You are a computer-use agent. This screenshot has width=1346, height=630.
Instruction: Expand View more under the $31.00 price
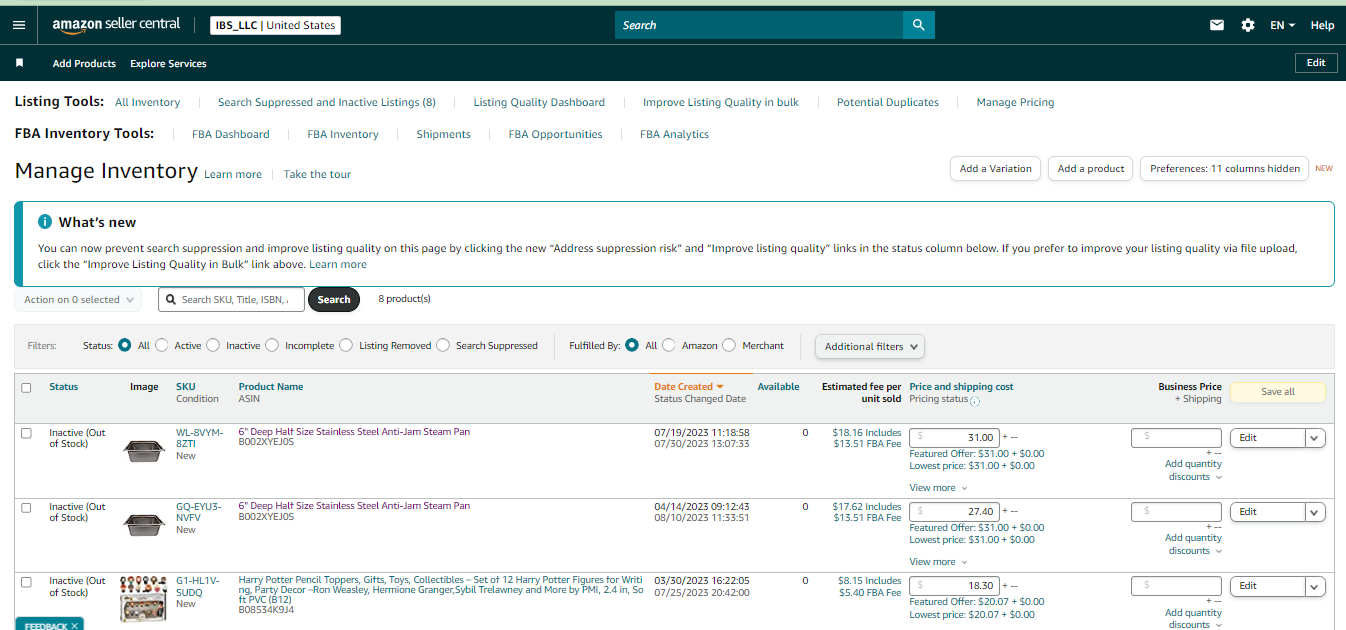pos(938,488)
